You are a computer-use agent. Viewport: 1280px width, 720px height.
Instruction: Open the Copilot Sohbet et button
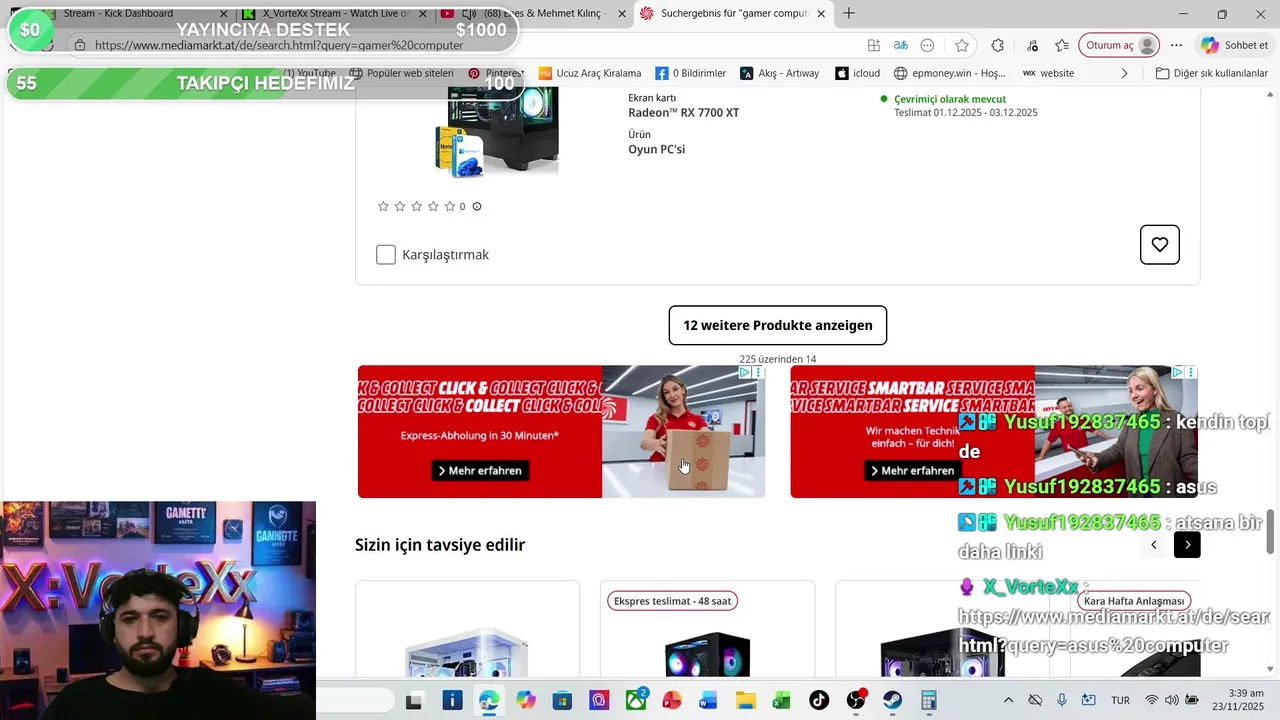[1235, 45]
